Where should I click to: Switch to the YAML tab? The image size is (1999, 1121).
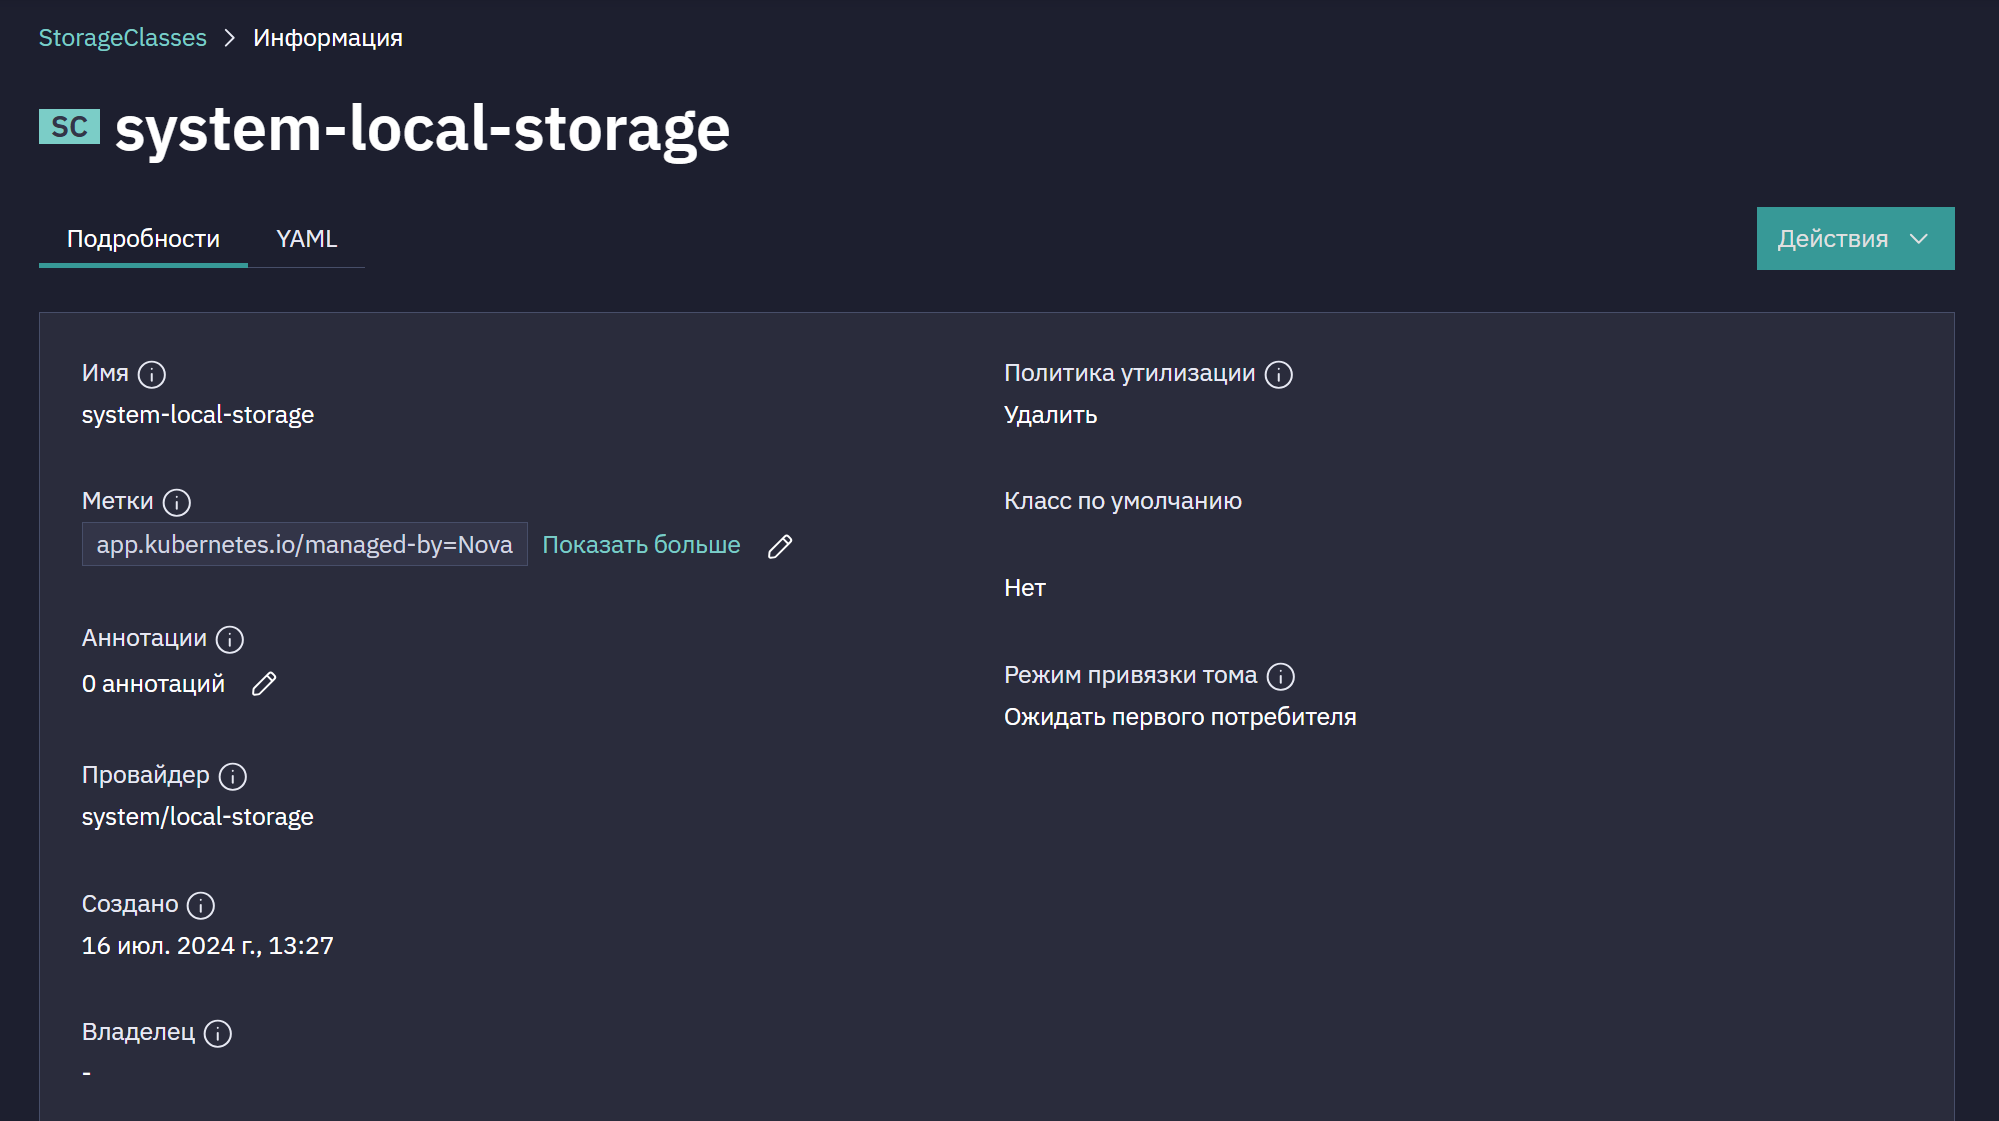[x=306, y=239]
